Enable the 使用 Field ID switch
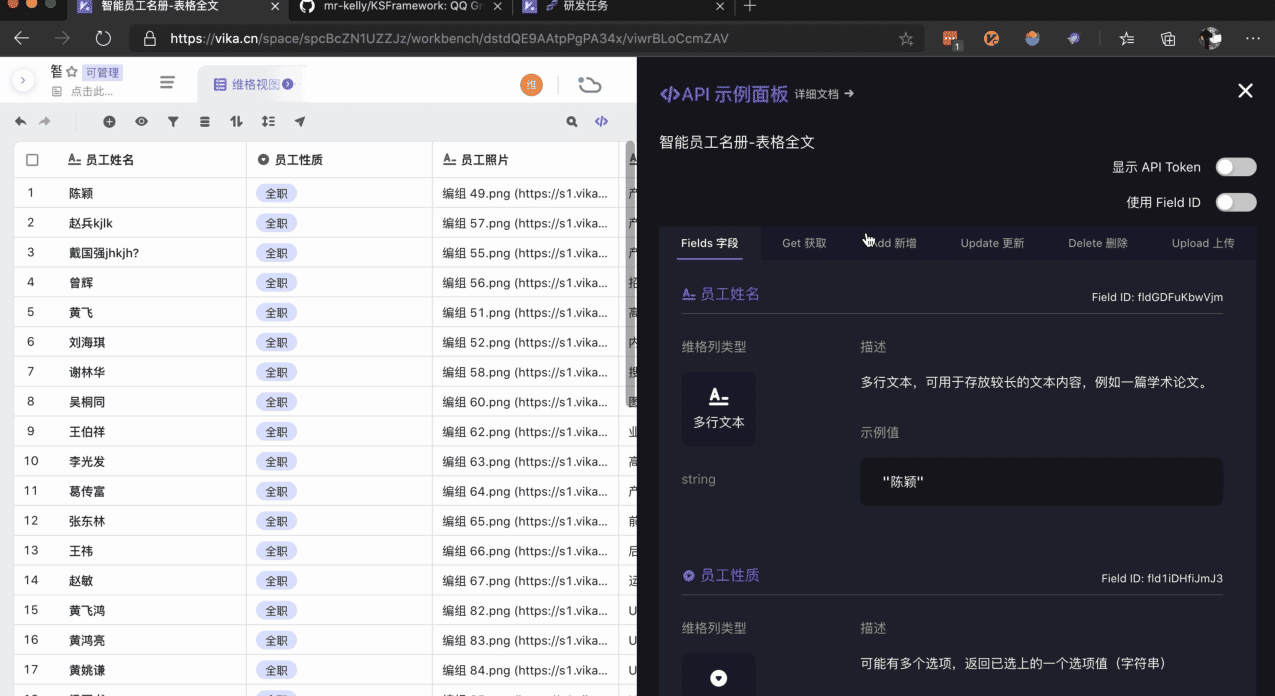This screenshot has height=696, width=1275. [x=1236, y=202]
